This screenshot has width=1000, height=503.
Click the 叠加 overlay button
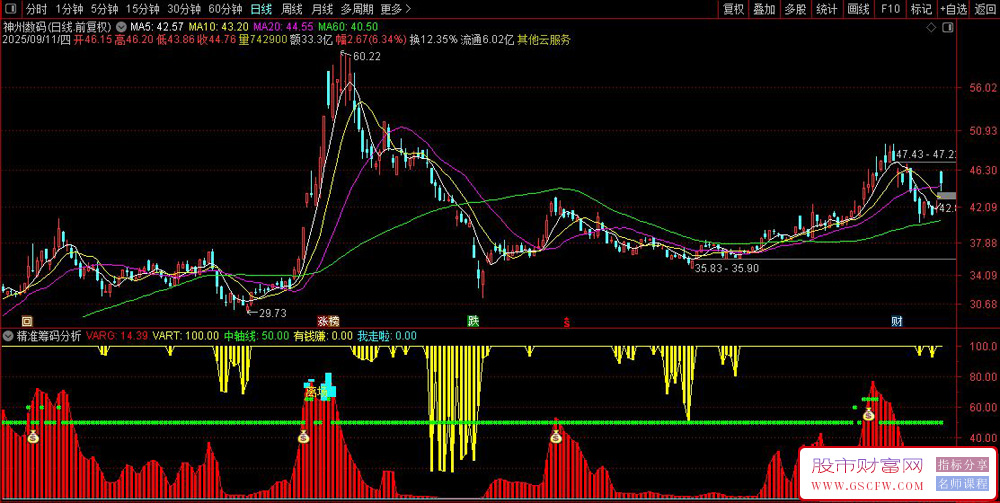click(x=764, y=9)
